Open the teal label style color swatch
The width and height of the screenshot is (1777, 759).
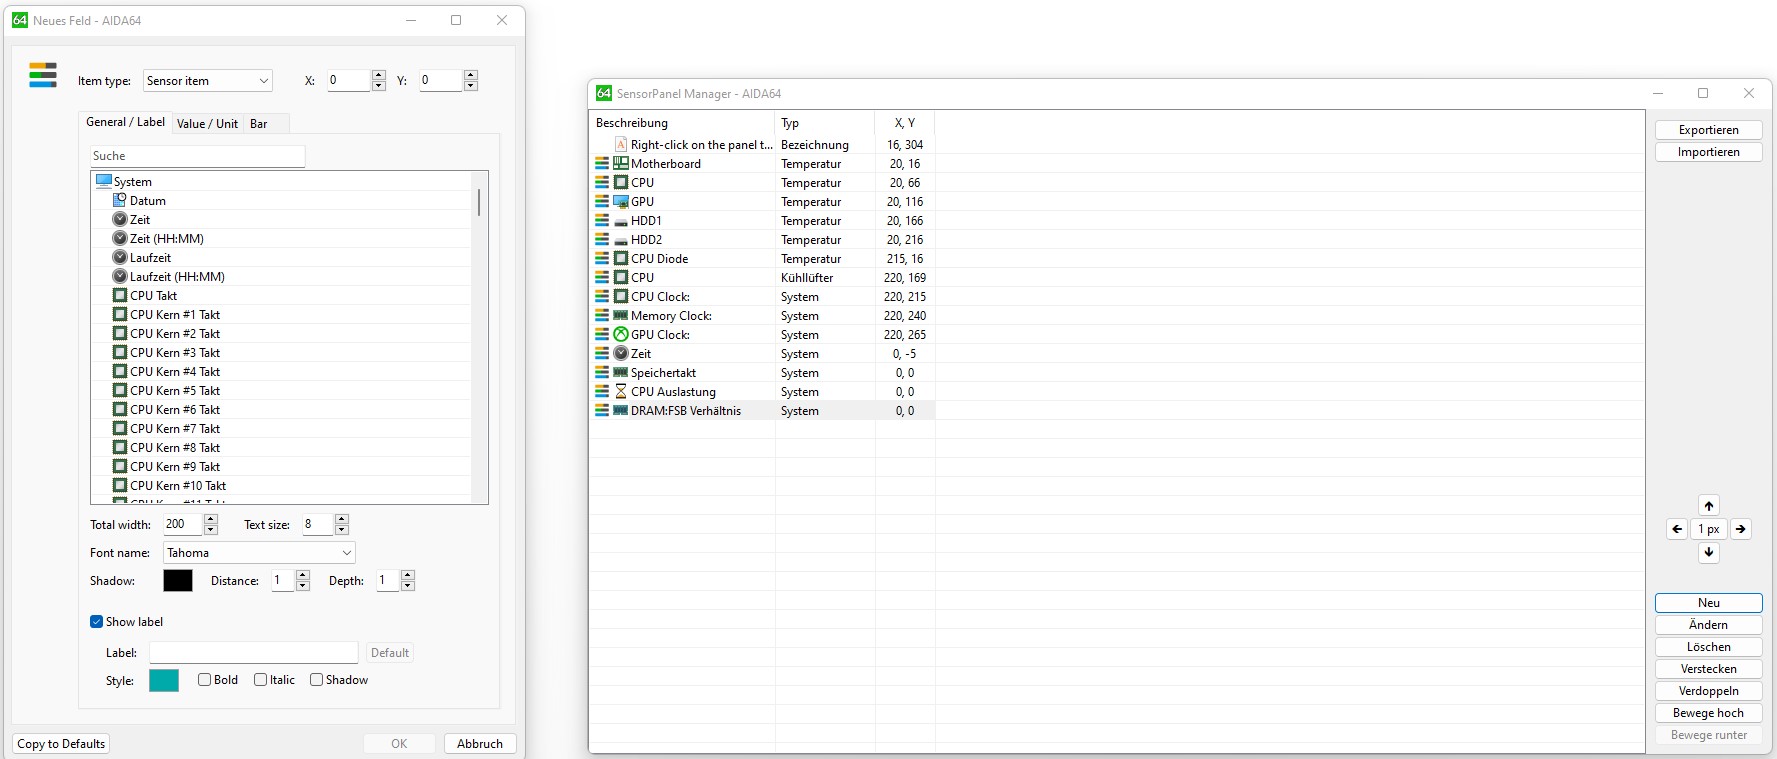pos(164,681)
